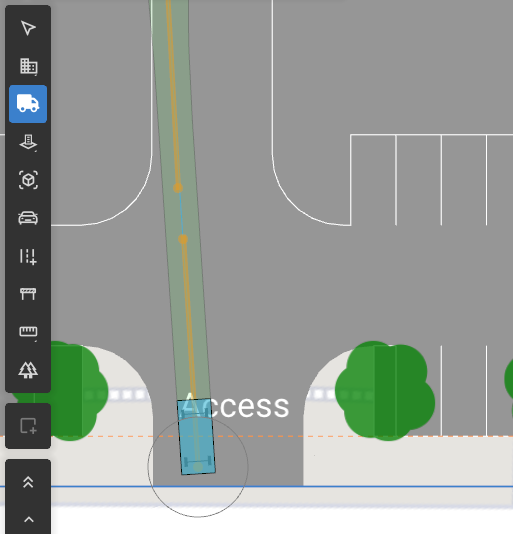Select the blue truck vehicle shape
This screenshot has height=534, width=513.
tap(196, 437)
